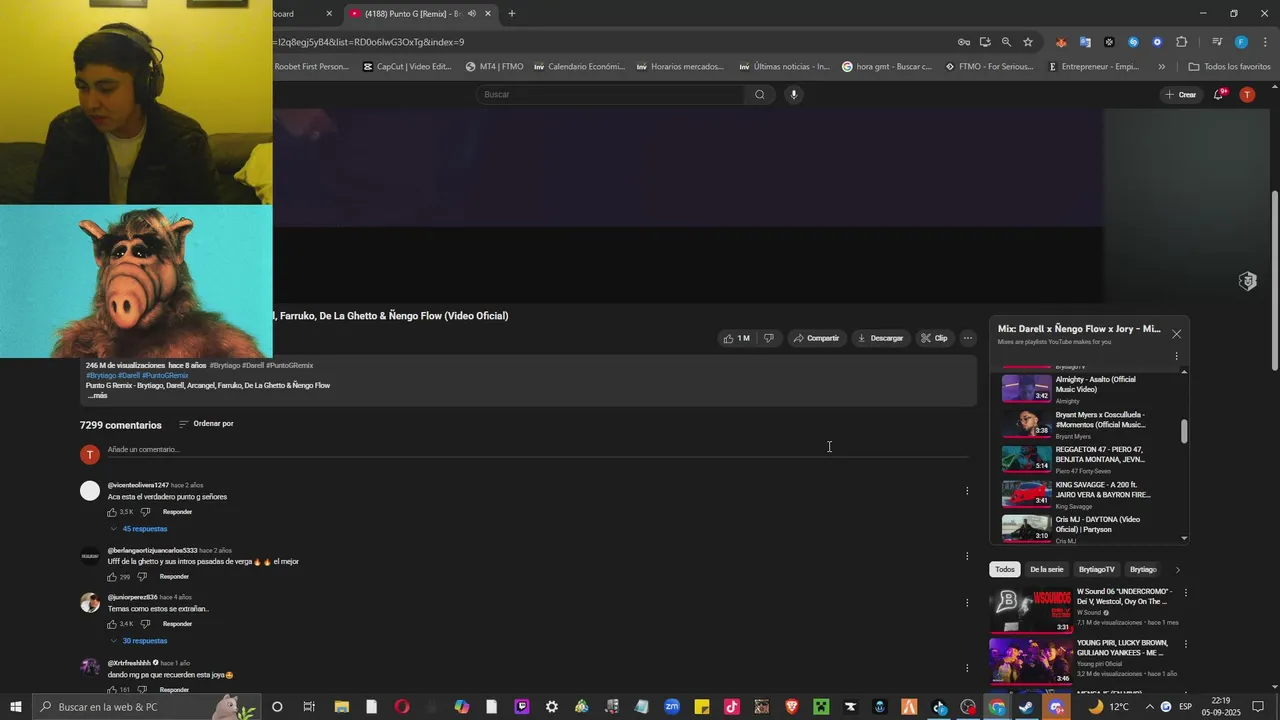Select the BrytiagoTV chip
The image size is (1280, 720).
[1097, 570]
